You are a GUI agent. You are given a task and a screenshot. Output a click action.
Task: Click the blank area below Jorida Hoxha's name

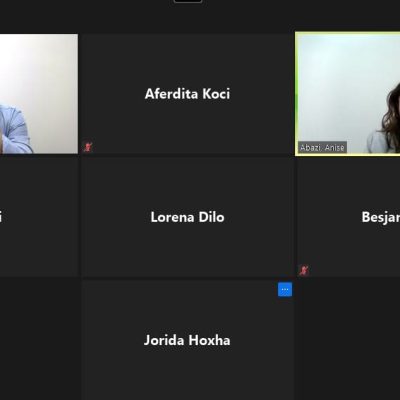tap(187, 373)
